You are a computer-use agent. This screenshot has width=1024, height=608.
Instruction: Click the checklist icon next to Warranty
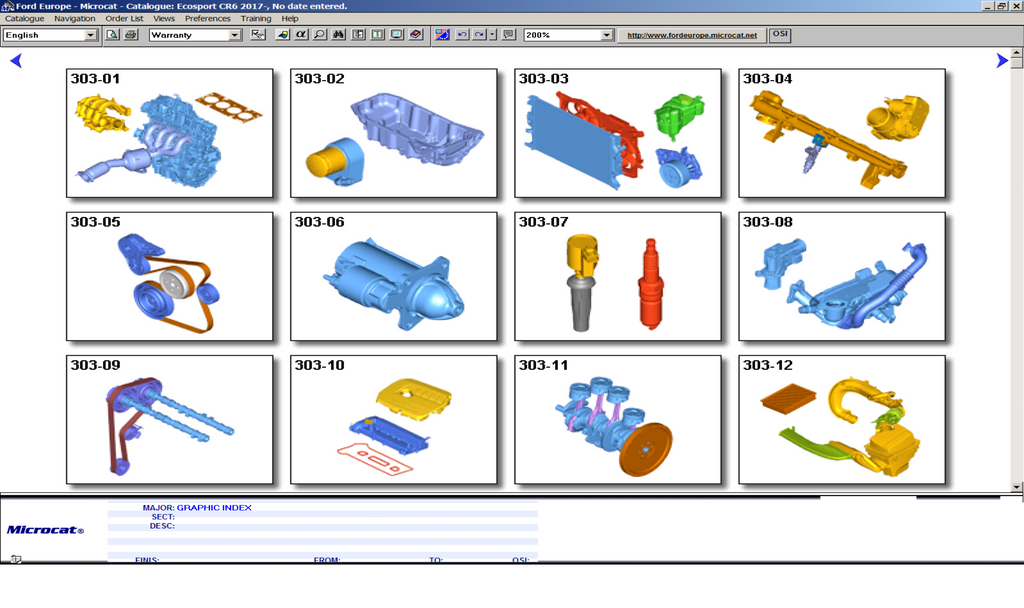coord(258,35)
